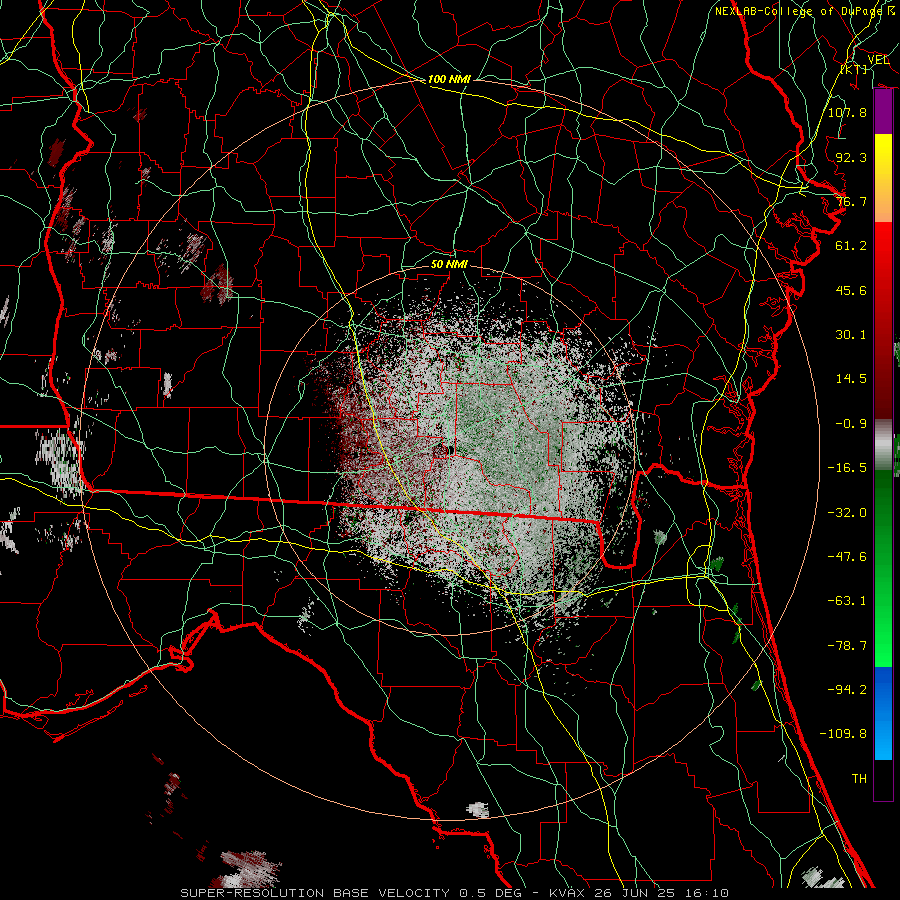This screenshot has height=900, width=900.
Task: Click the 76.7 velocity legend value
Action: (x=851, y=201)
